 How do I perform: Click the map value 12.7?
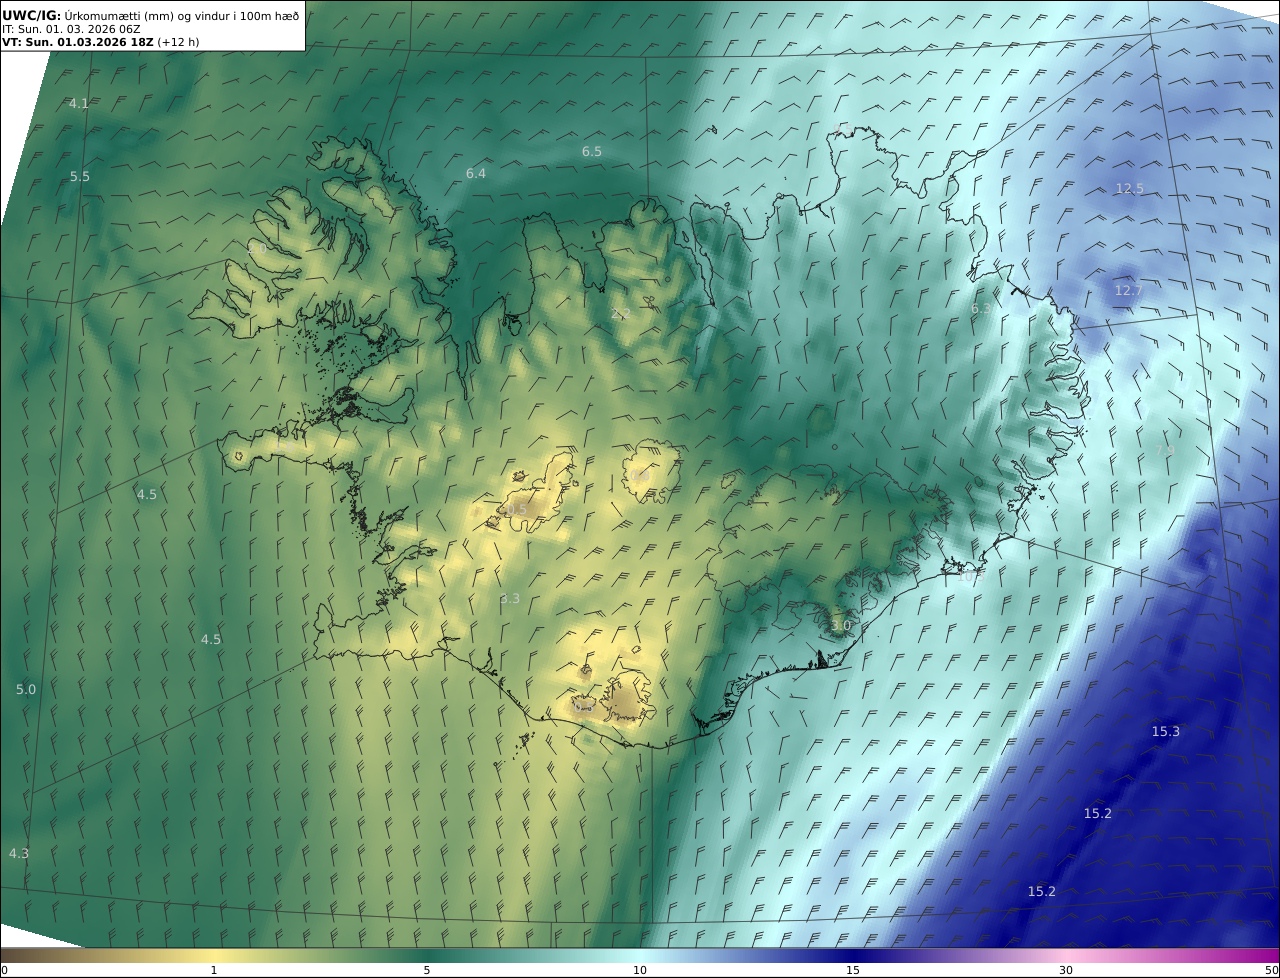click(x=1128, y=291)
